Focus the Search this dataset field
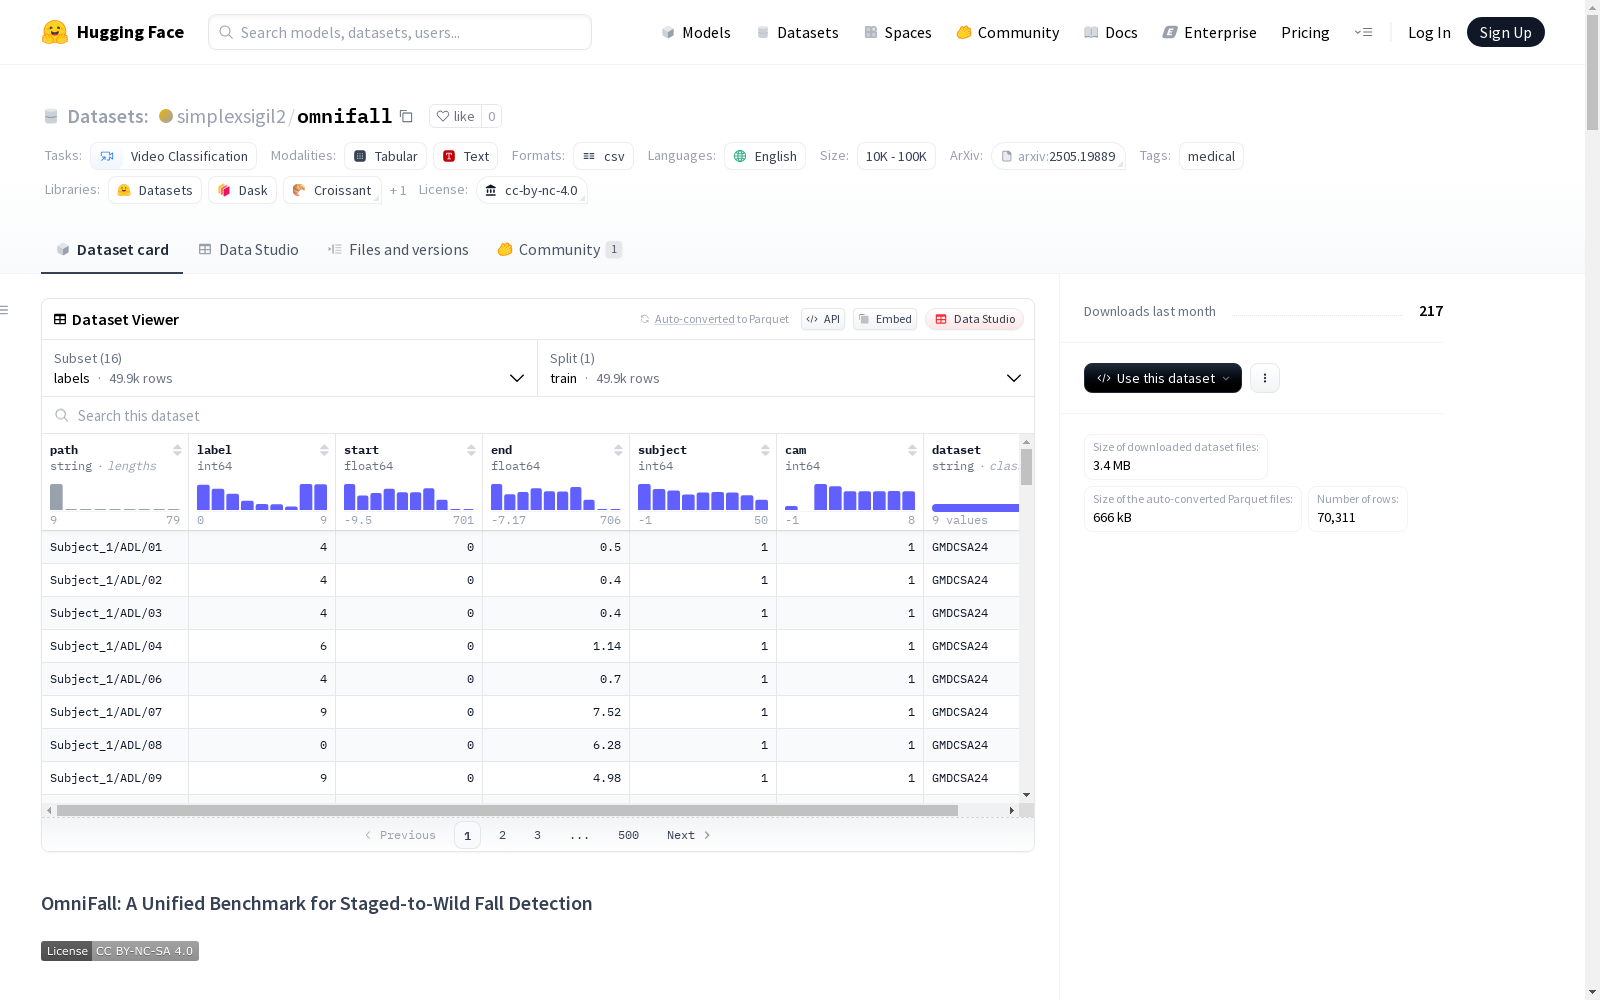Screen dimensions: 1600x1000 pos(538,415)
